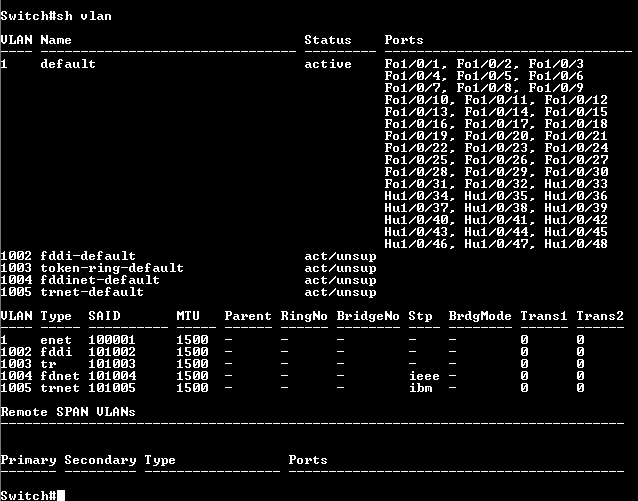Click the 'MTU' column header

tap(188, 316)
